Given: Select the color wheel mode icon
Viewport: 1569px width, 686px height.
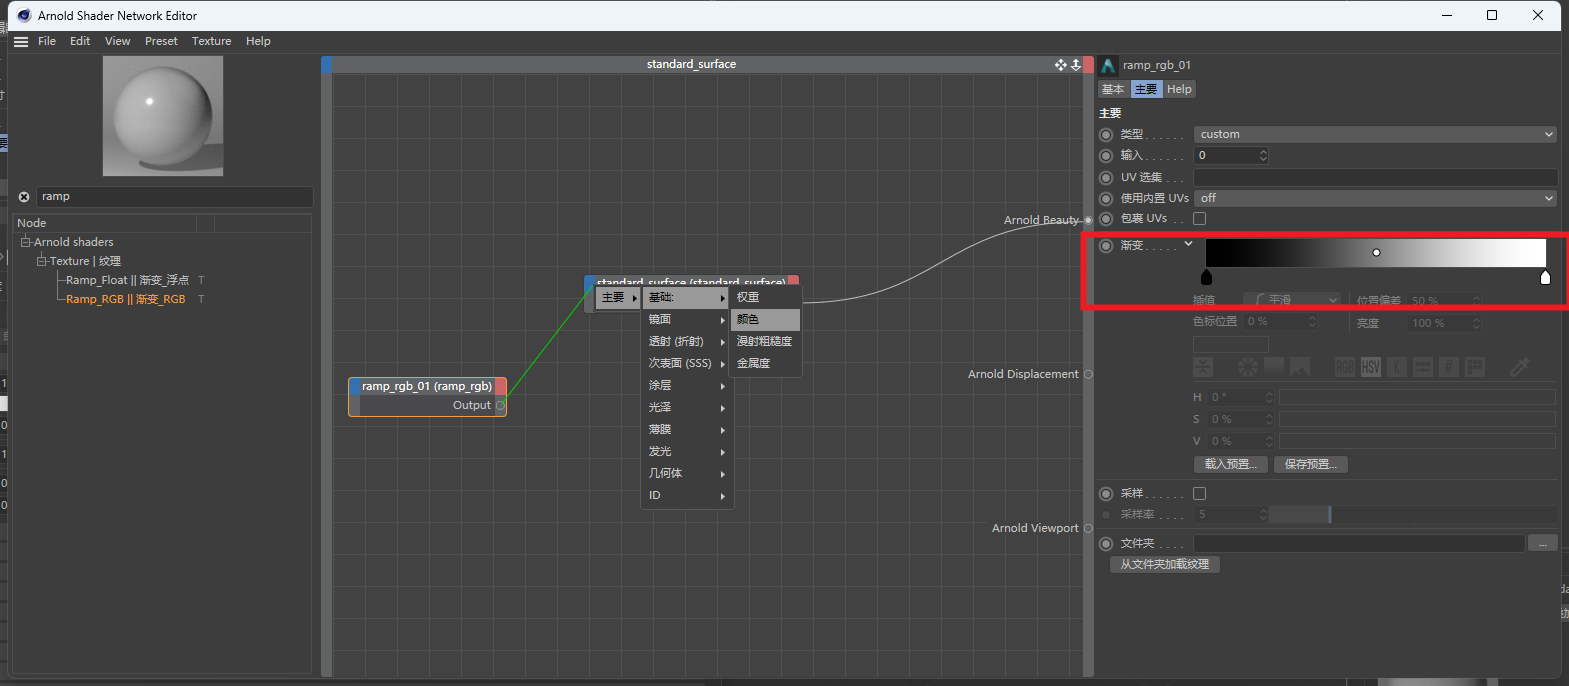Looking at the screenshot, I should tap(1248, 367).
